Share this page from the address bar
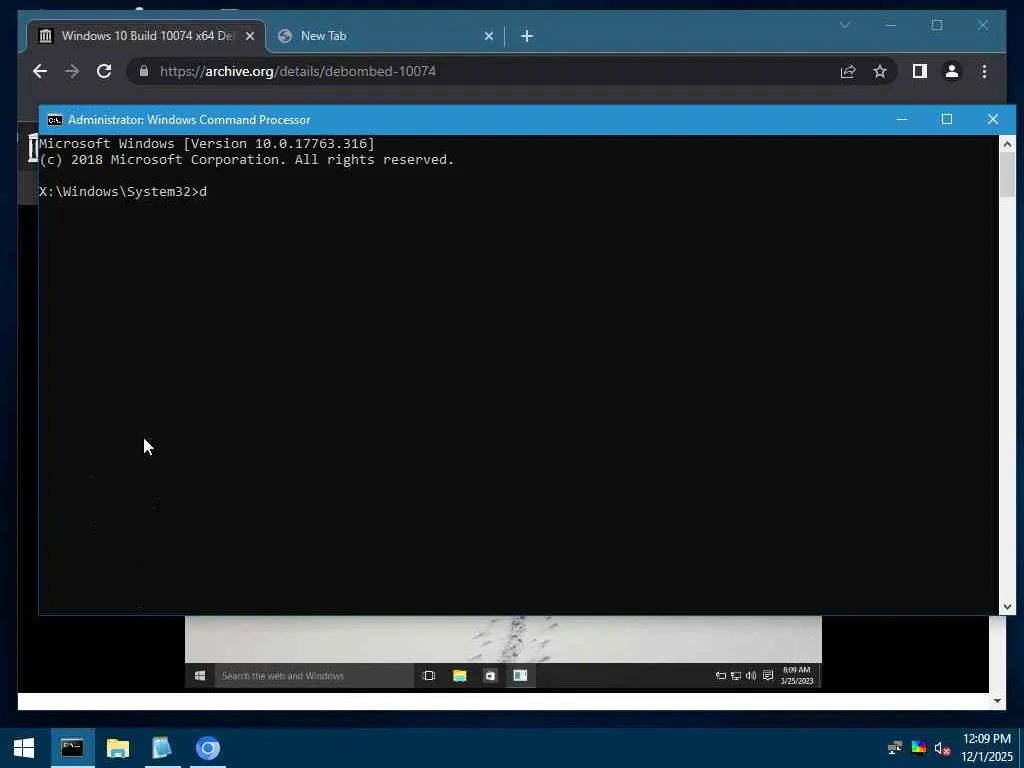The width and height of the screenshot is (1024, 768). tap(848, 71)
